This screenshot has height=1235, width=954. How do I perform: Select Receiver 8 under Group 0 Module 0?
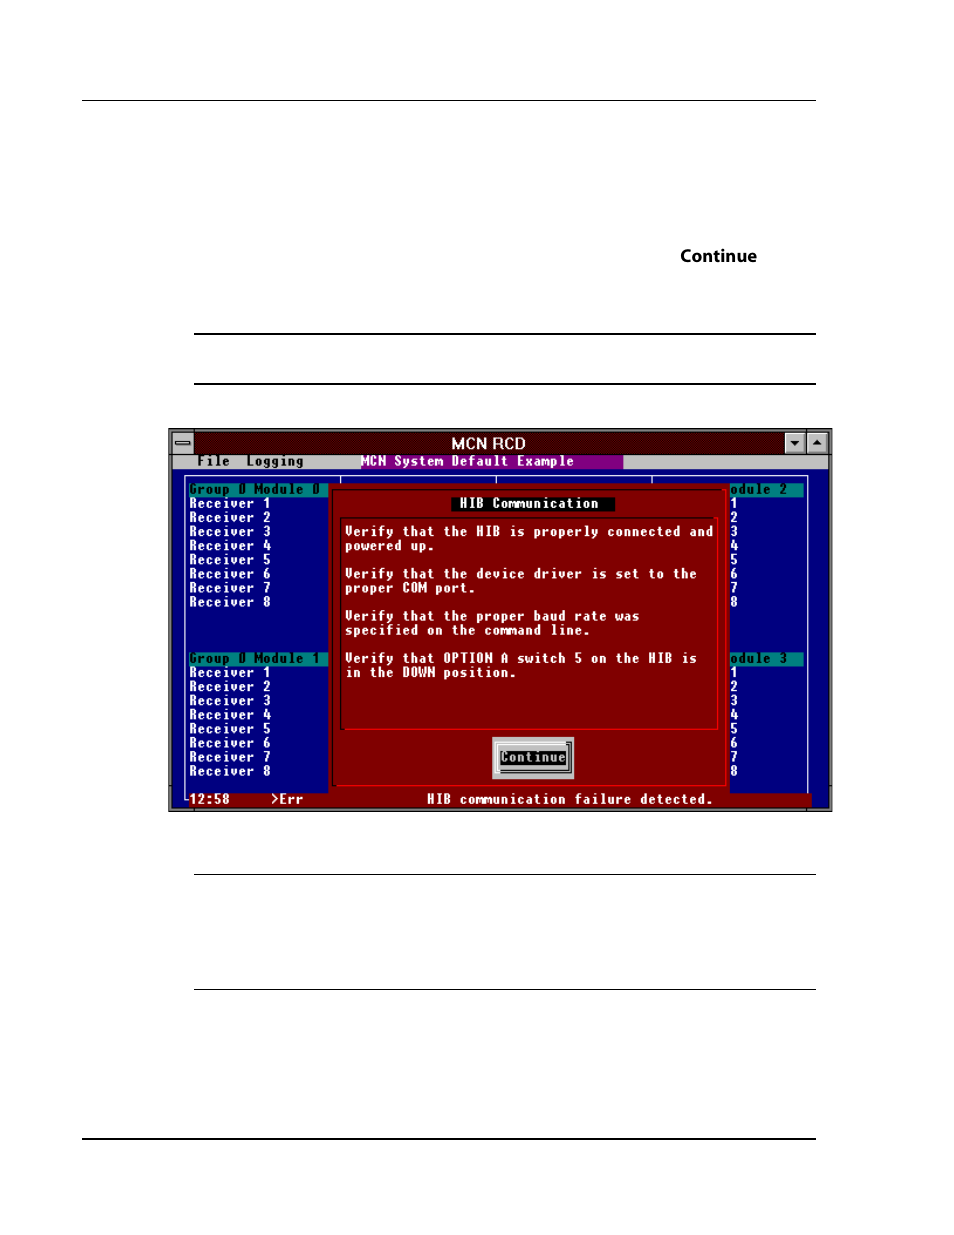(230, 602)
